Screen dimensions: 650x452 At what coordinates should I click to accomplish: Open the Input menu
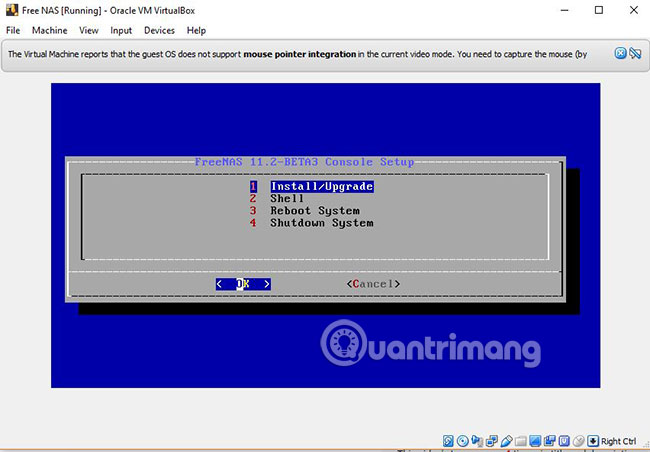click(121, 30)
